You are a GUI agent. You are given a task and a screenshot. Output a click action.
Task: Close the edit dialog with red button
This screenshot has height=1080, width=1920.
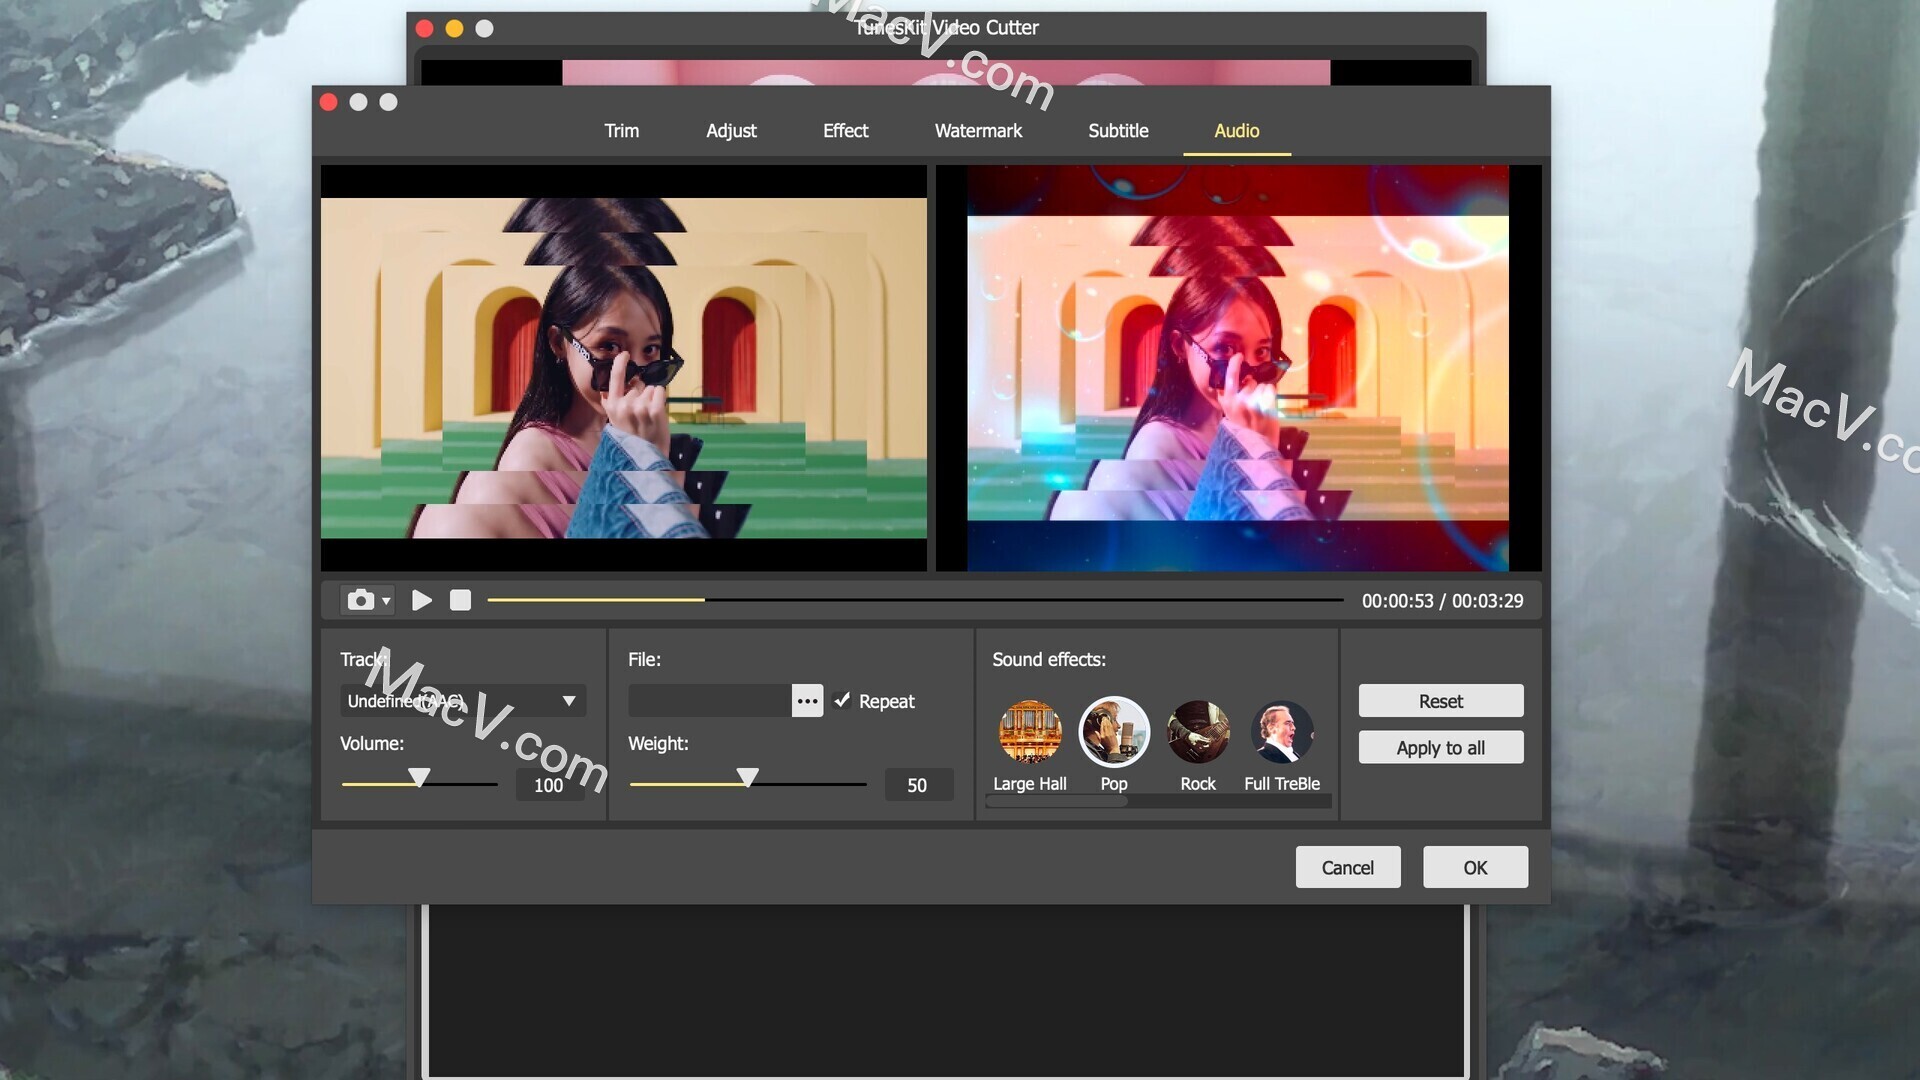pyautogui.click(x=329, y=102)
